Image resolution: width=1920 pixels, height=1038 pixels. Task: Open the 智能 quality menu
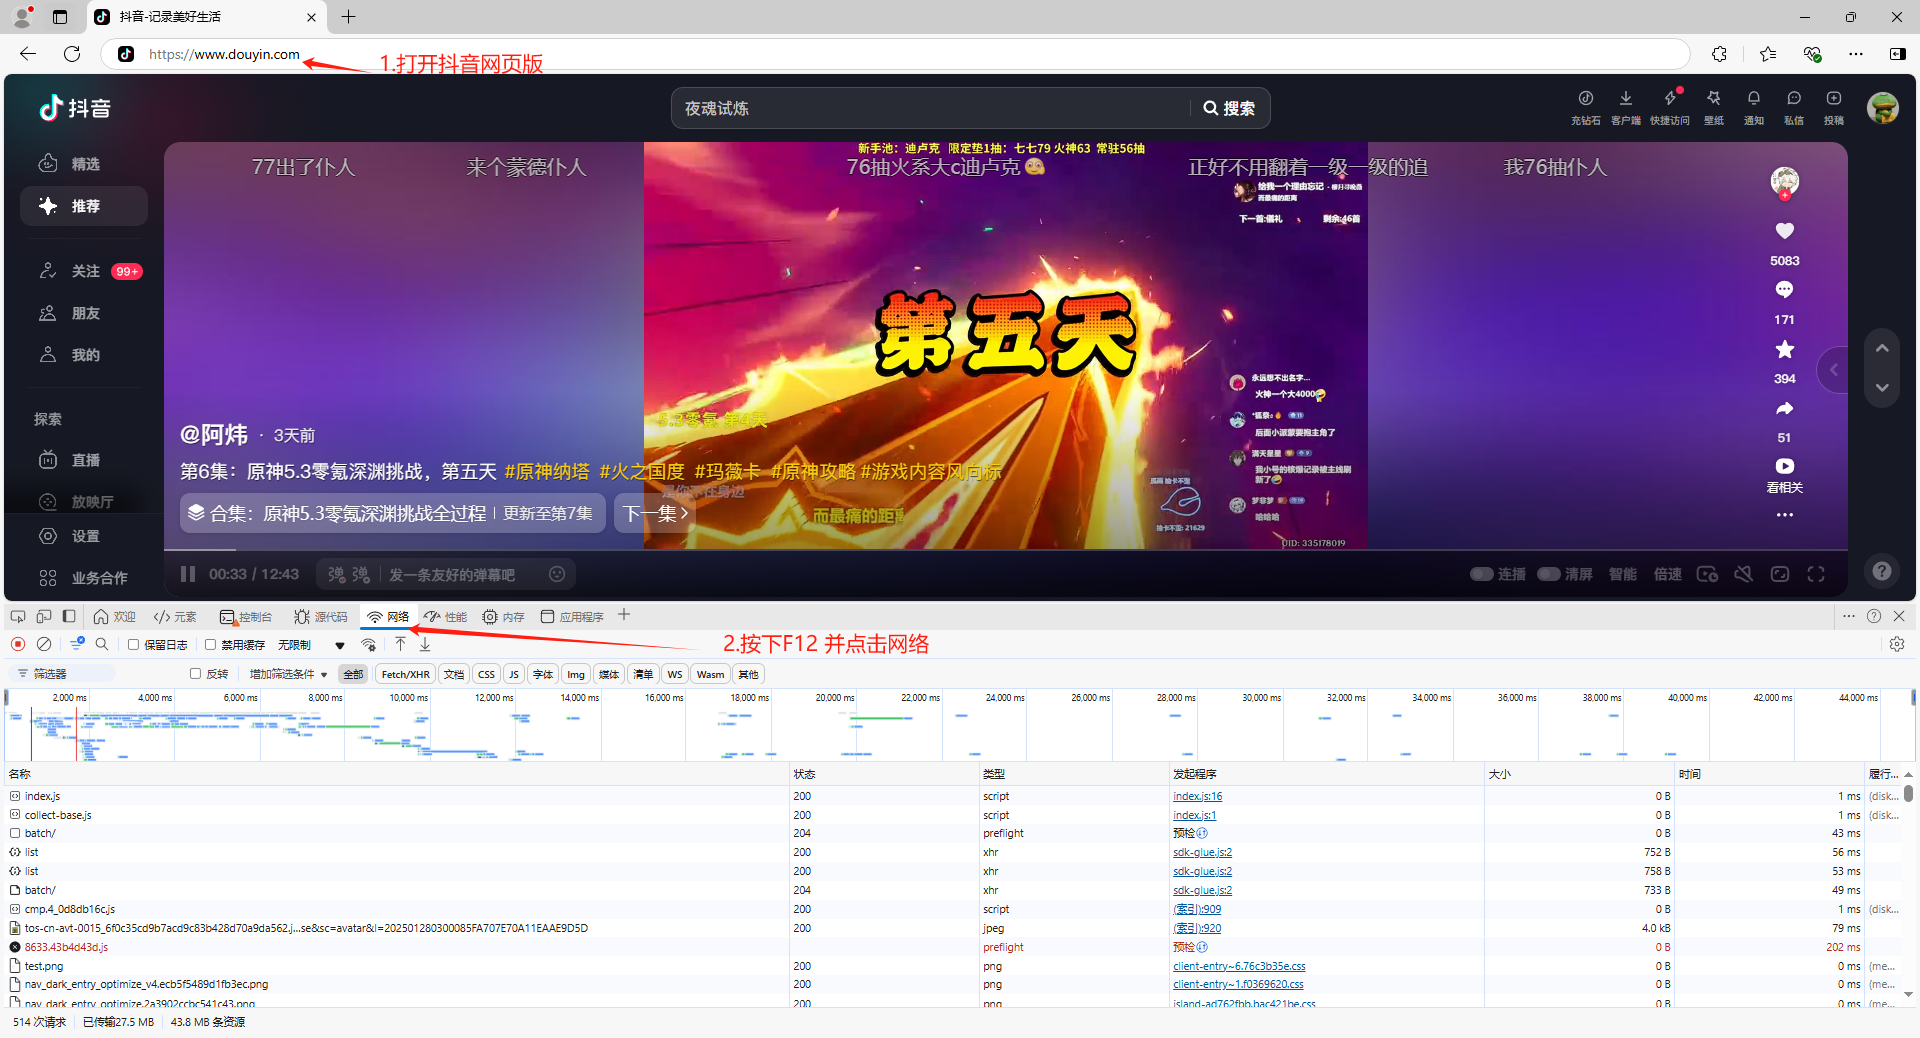point(1622,574)
